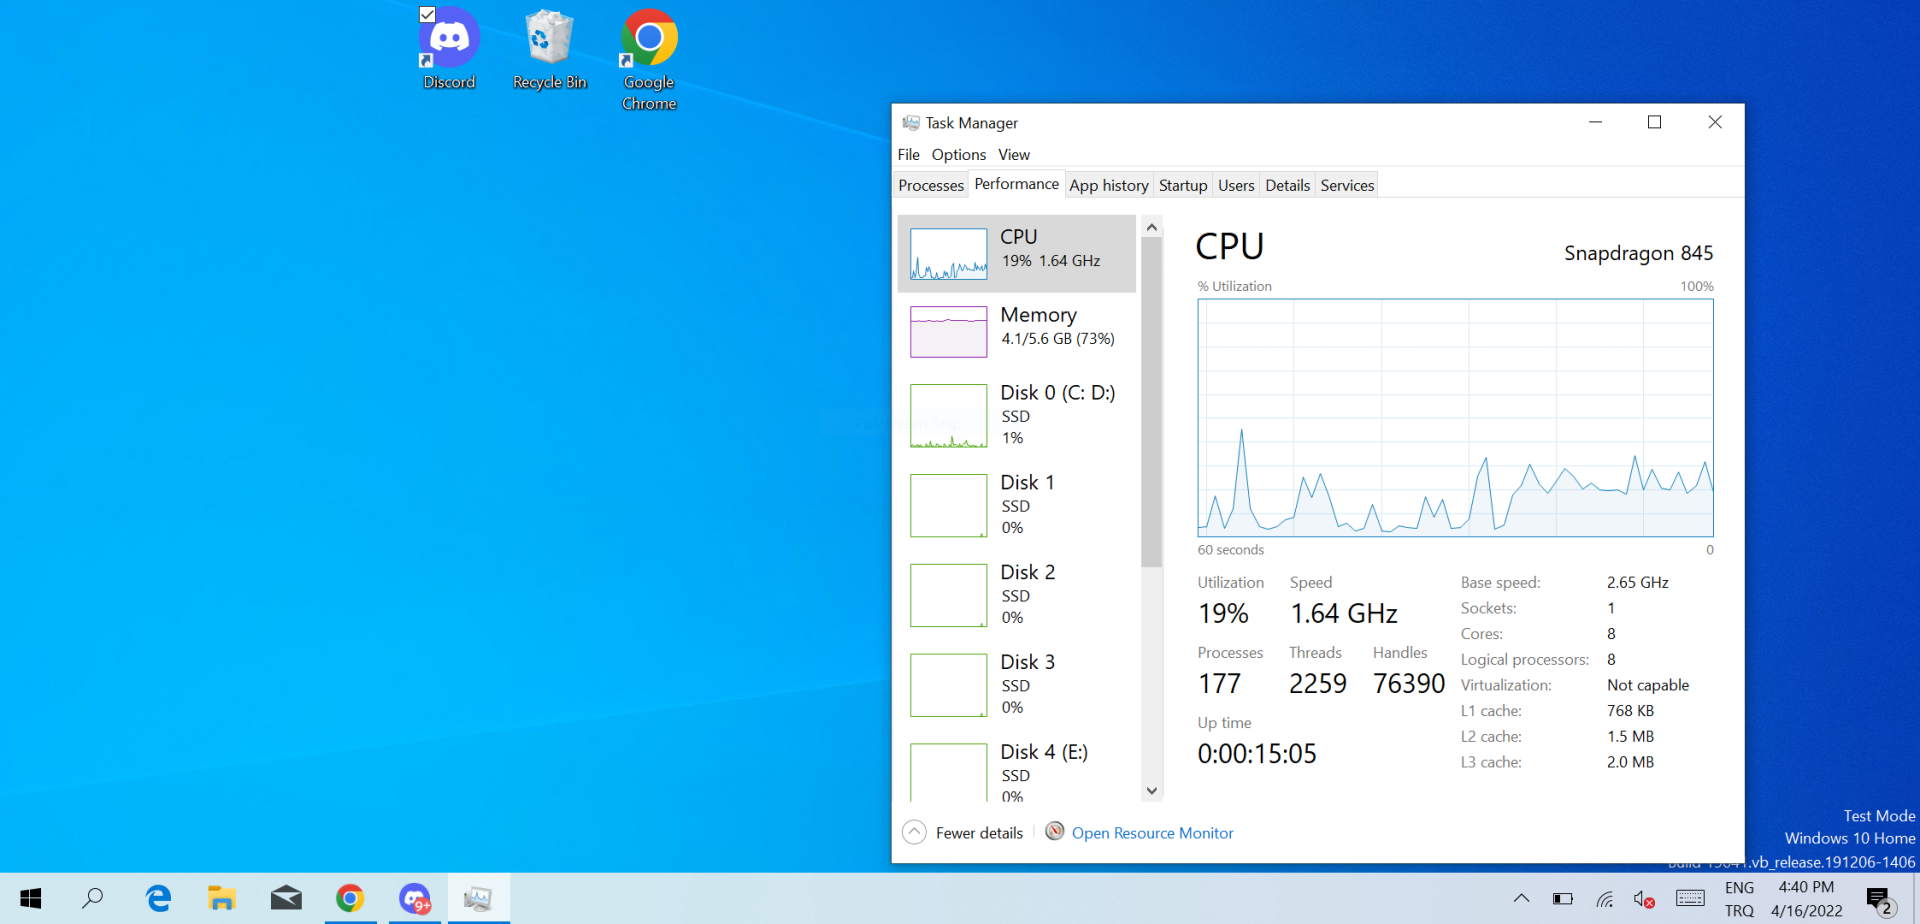Click the ENG TRQ language indicator

tap(1739, 898)
